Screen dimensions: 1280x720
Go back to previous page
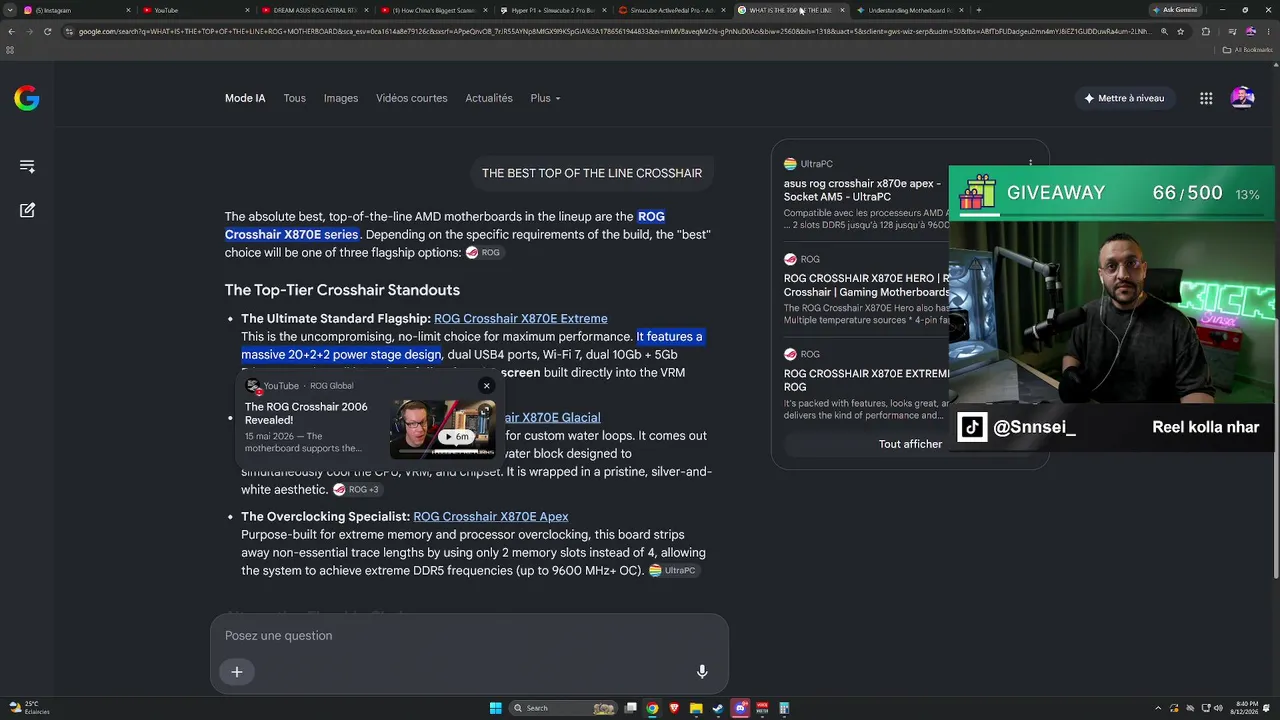[11, 32]
